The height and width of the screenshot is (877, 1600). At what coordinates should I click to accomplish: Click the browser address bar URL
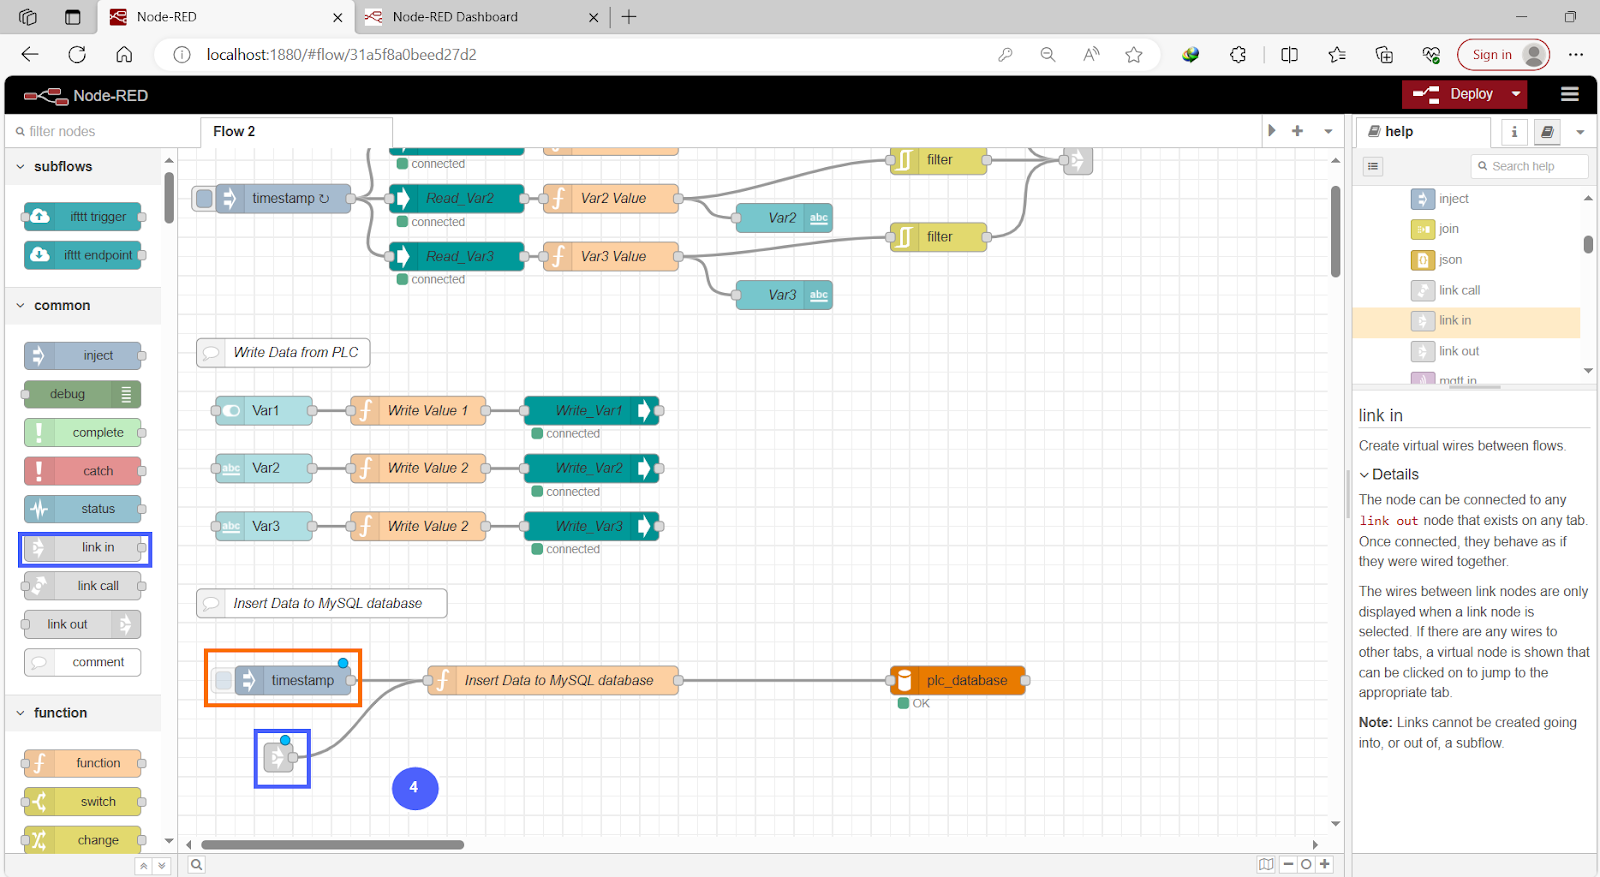(x=341, y=55)
